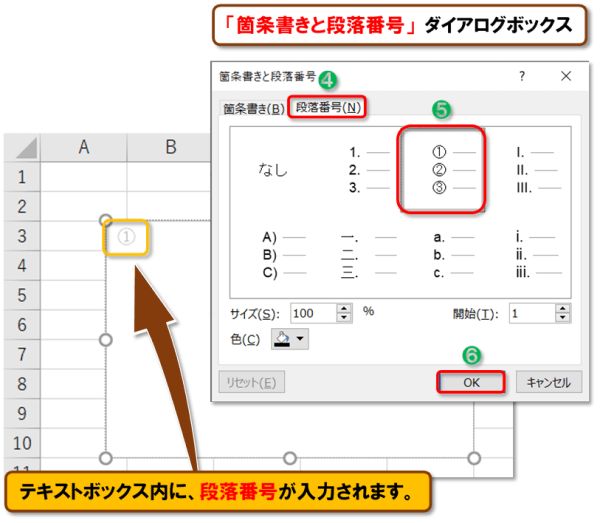Select row 1 header
Viewport: 600px width, 523px height.
(22, 177)
